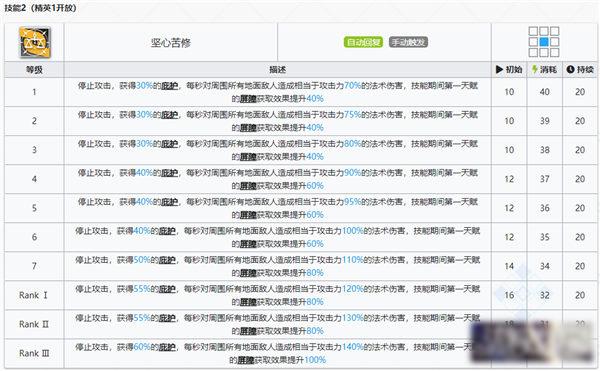Click the 等级 column header
This screenshot has width=600, height=371.
pos(34,70)
